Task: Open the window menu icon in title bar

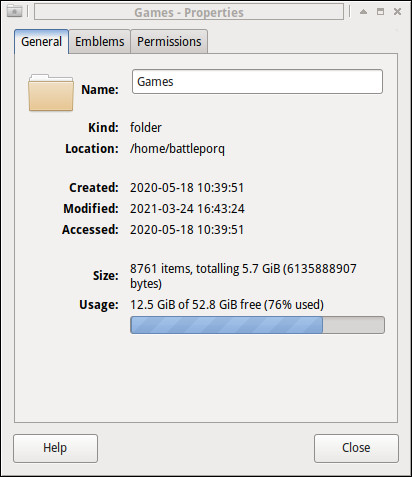Action: pos(14,12)
